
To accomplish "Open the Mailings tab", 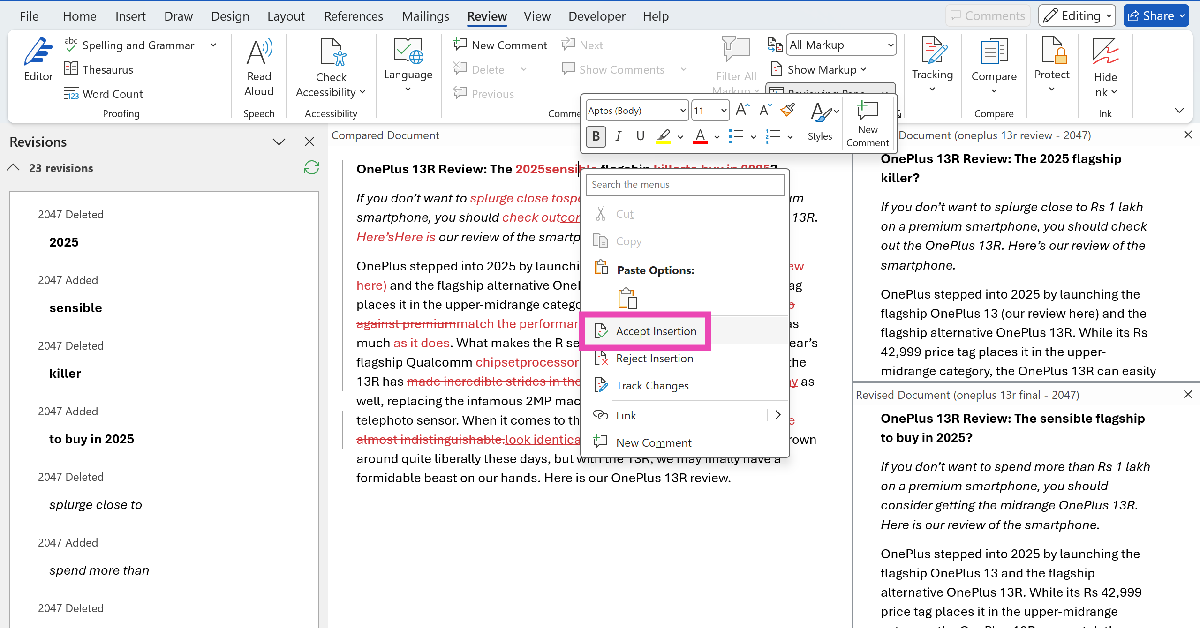I will 426,16.
